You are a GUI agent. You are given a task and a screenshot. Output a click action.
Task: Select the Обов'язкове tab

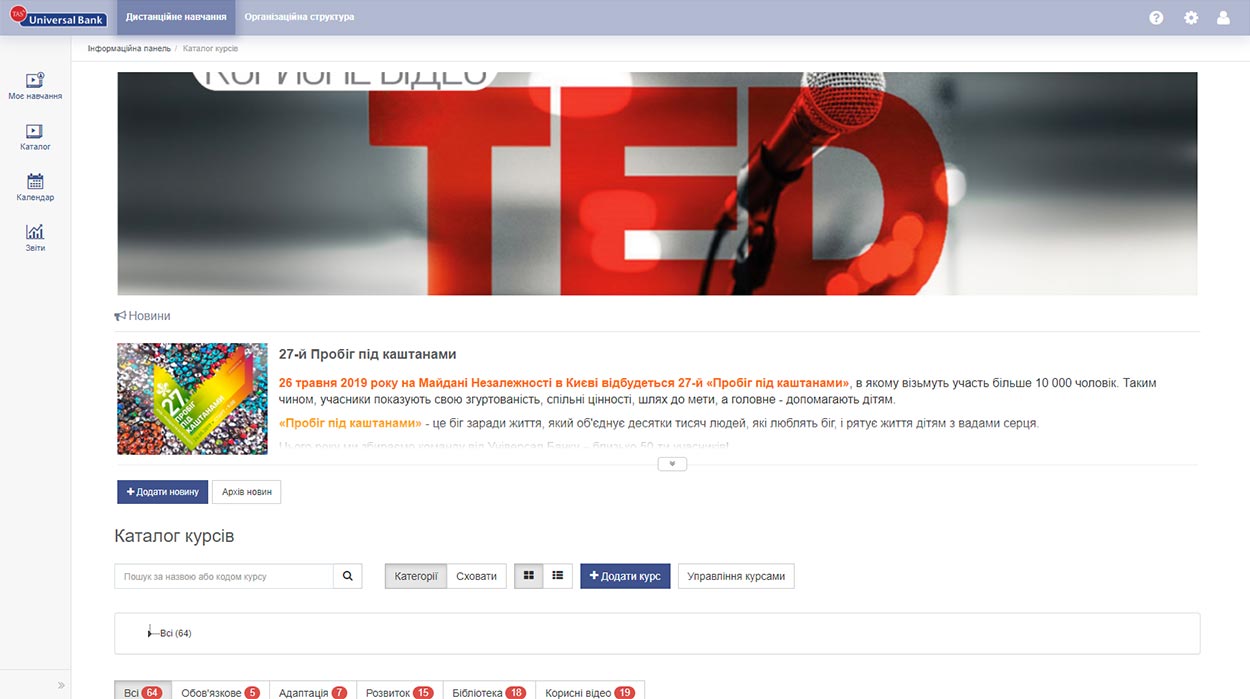tap(220, 691)
